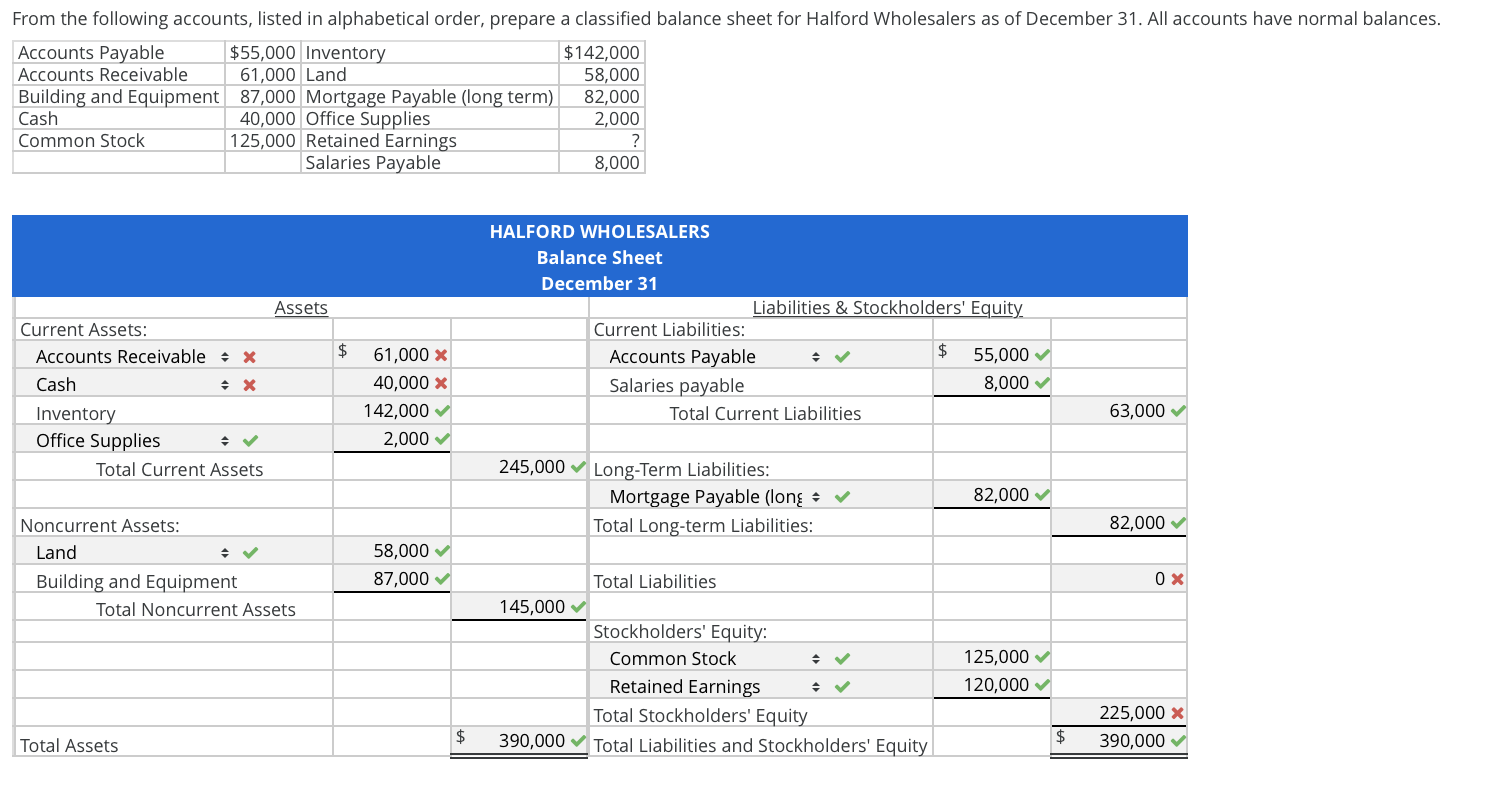The image size is (1498, 804).
Task: Click the green check next to 63,000
Action: (x=1178, y=411)
